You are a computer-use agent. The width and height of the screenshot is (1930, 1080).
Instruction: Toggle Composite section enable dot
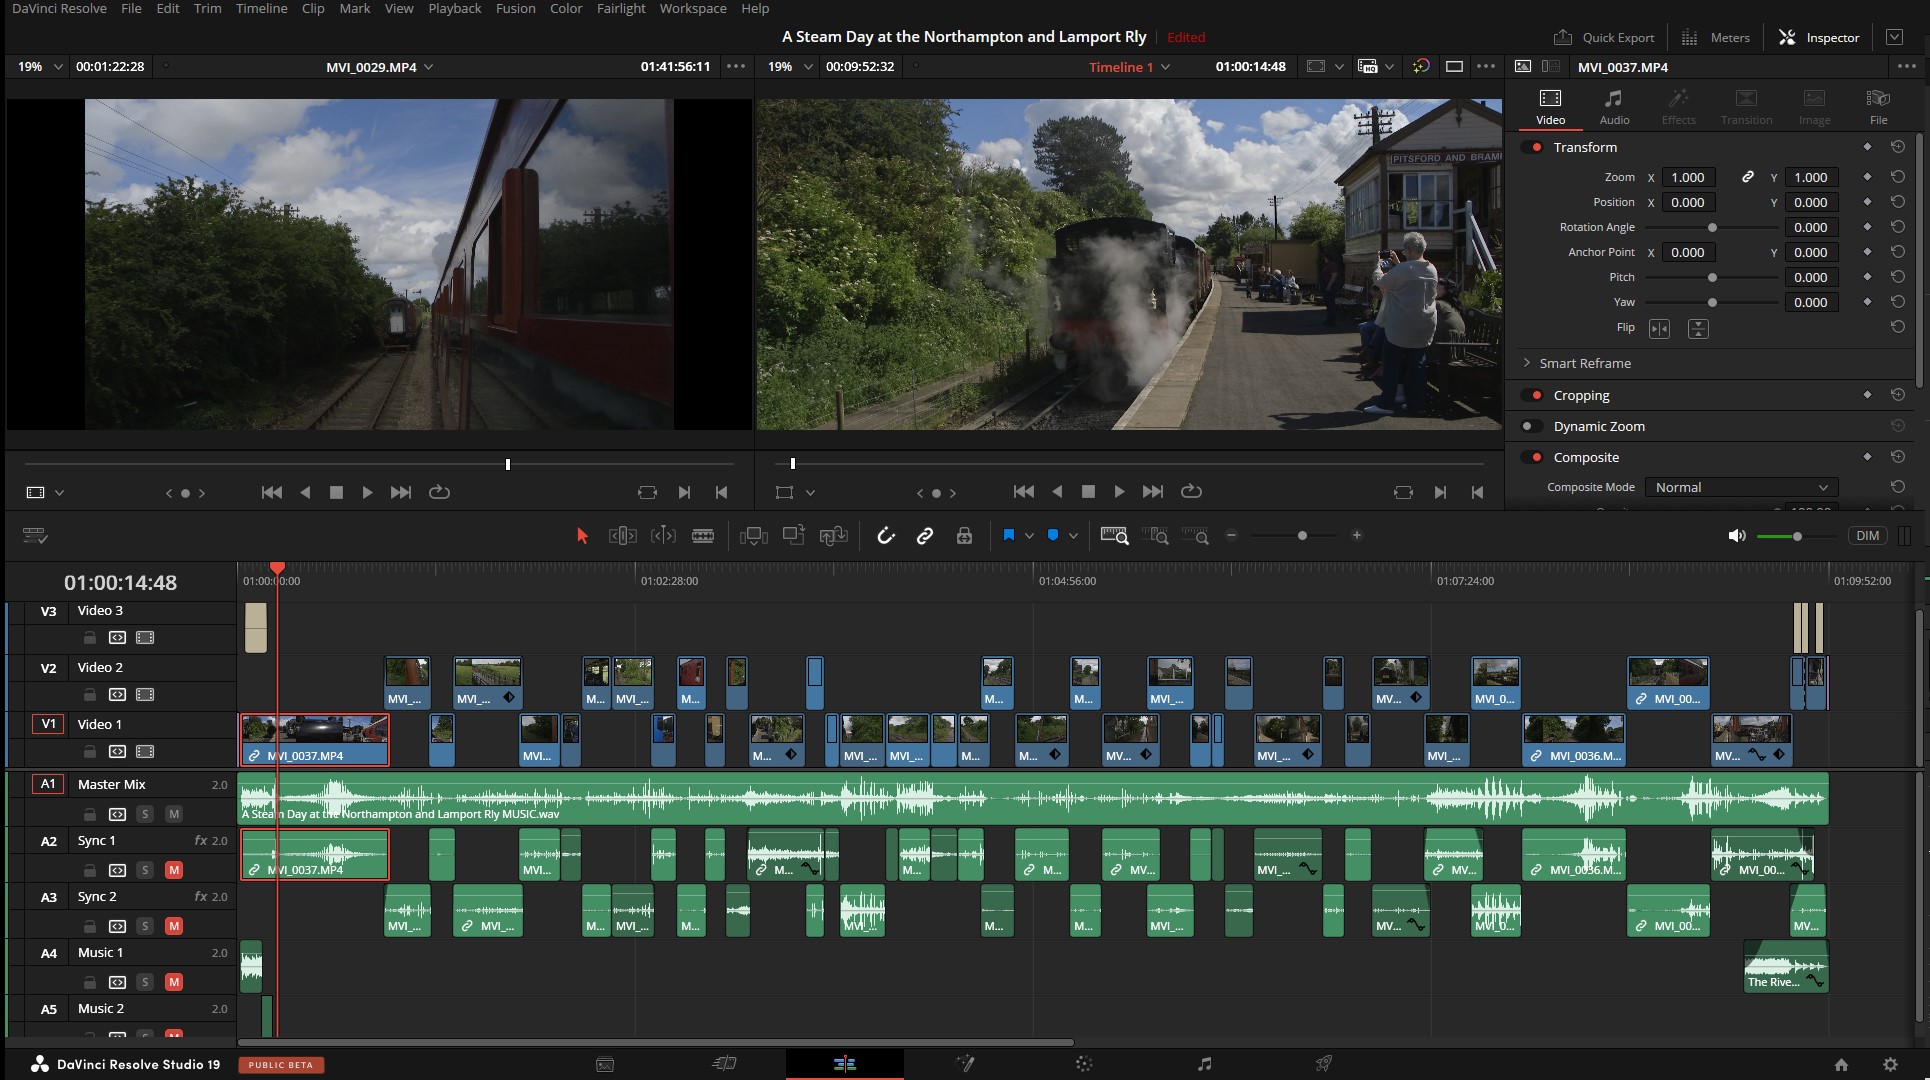[x=1534, y=457]
